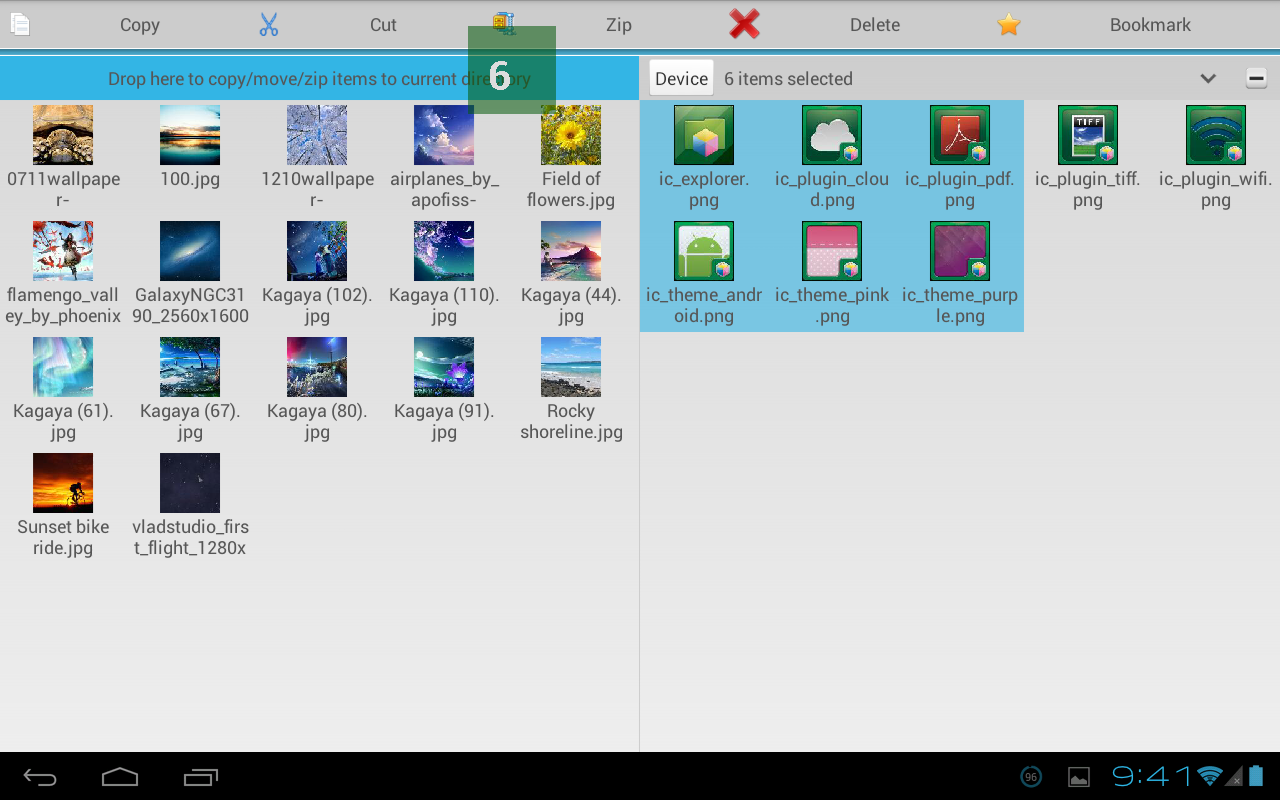The height and width of the screenshot is (800, 1280).
Task: Deselect the ic_theme_pink.png file
Action: (x=832, y=251)
